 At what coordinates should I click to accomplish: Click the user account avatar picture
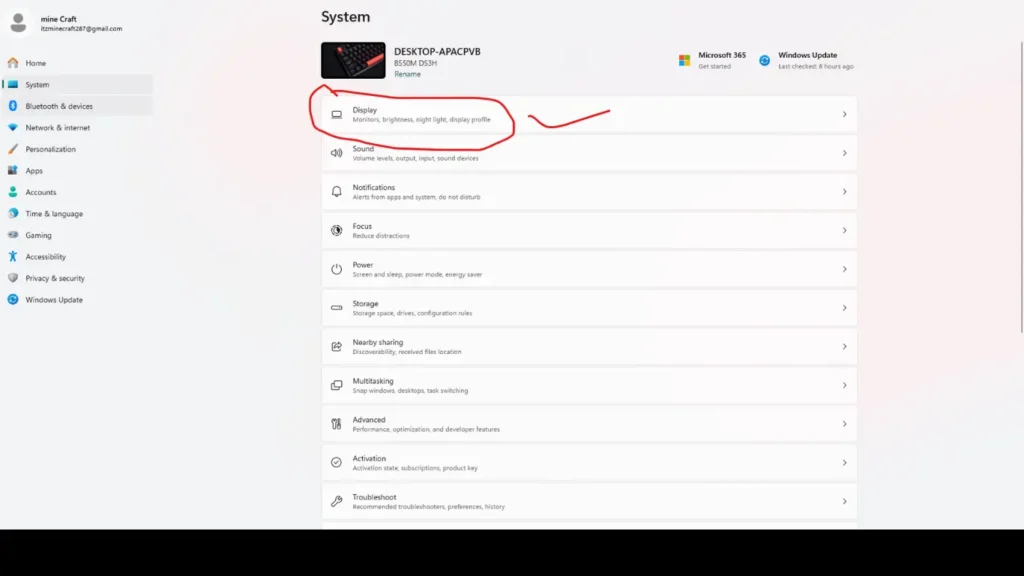point(18,22)
